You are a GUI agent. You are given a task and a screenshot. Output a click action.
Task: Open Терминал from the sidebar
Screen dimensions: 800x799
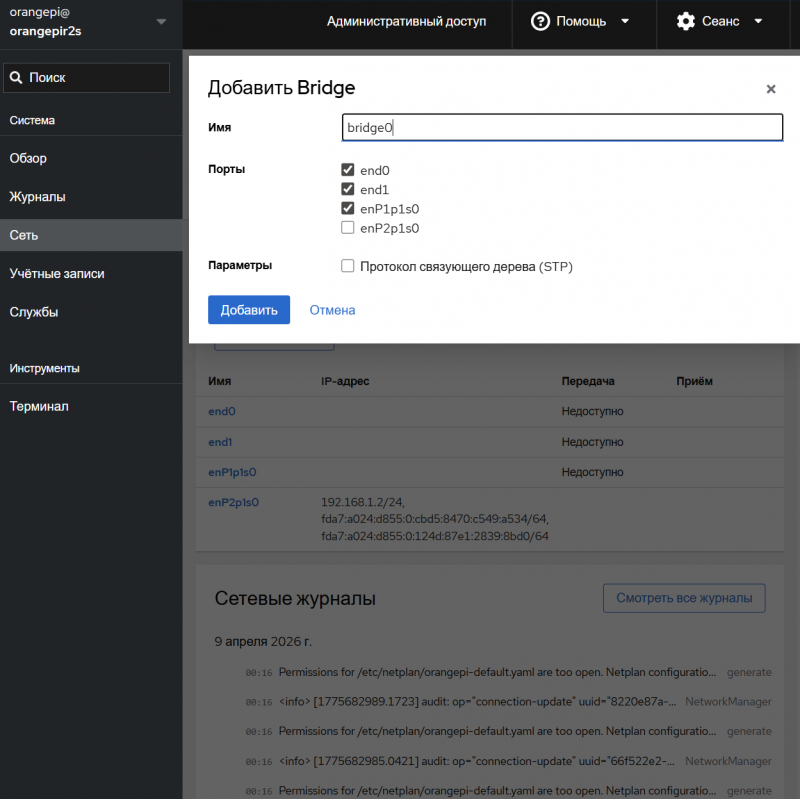click(39, 407)
